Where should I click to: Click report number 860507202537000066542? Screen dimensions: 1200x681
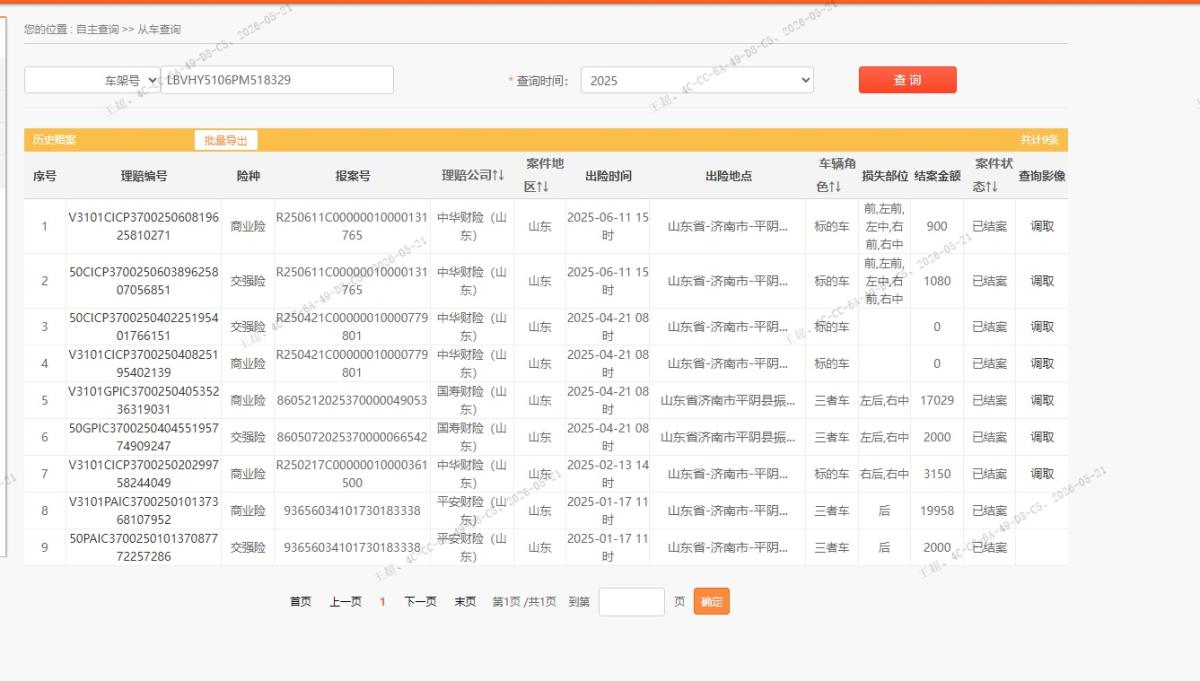coord(352,437)
